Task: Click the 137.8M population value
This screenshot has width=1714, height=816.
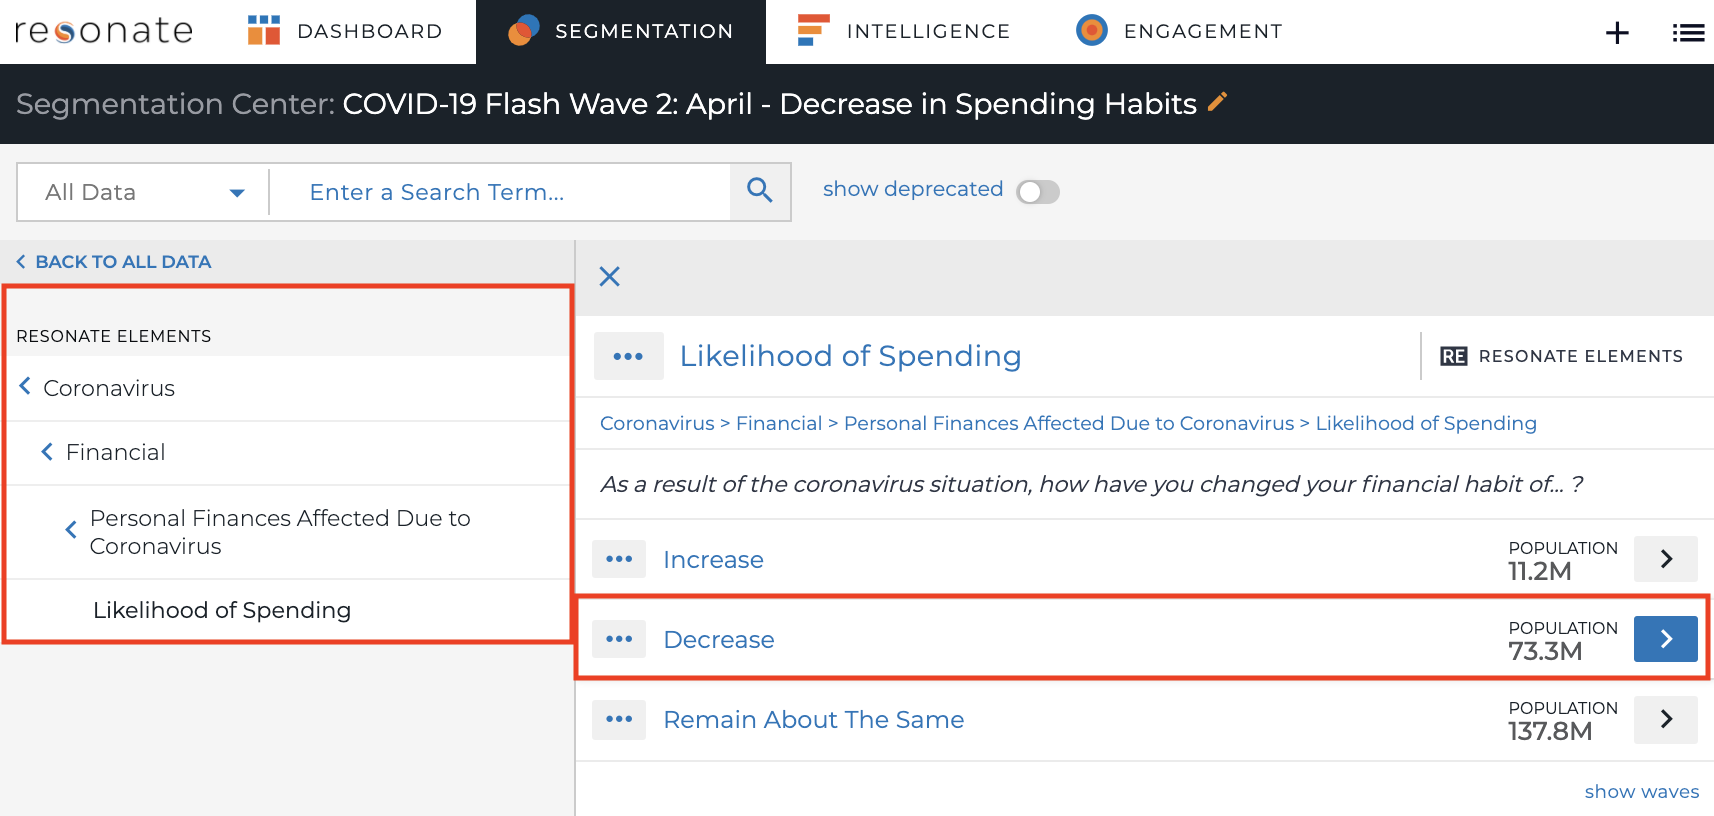Action: pos(1550,731)
